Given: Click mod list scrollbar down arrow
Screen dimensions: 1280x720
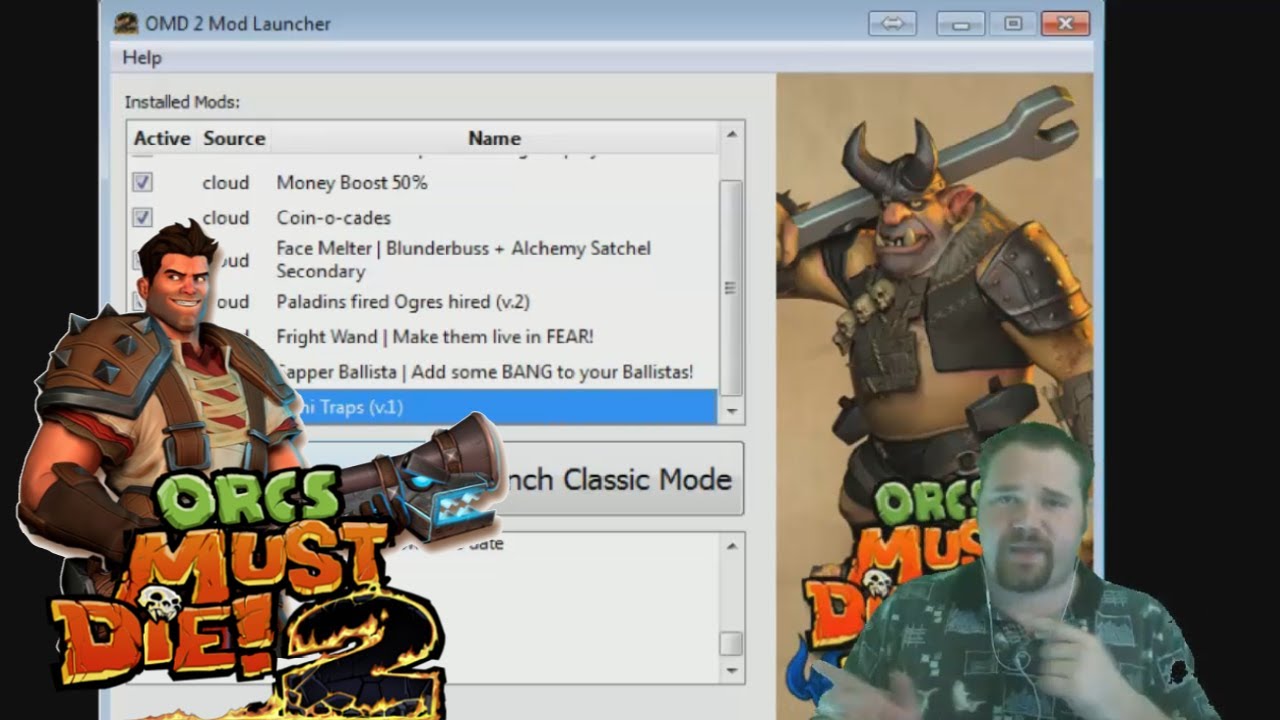Looking at the screenshot, I should tap(732, 411).
